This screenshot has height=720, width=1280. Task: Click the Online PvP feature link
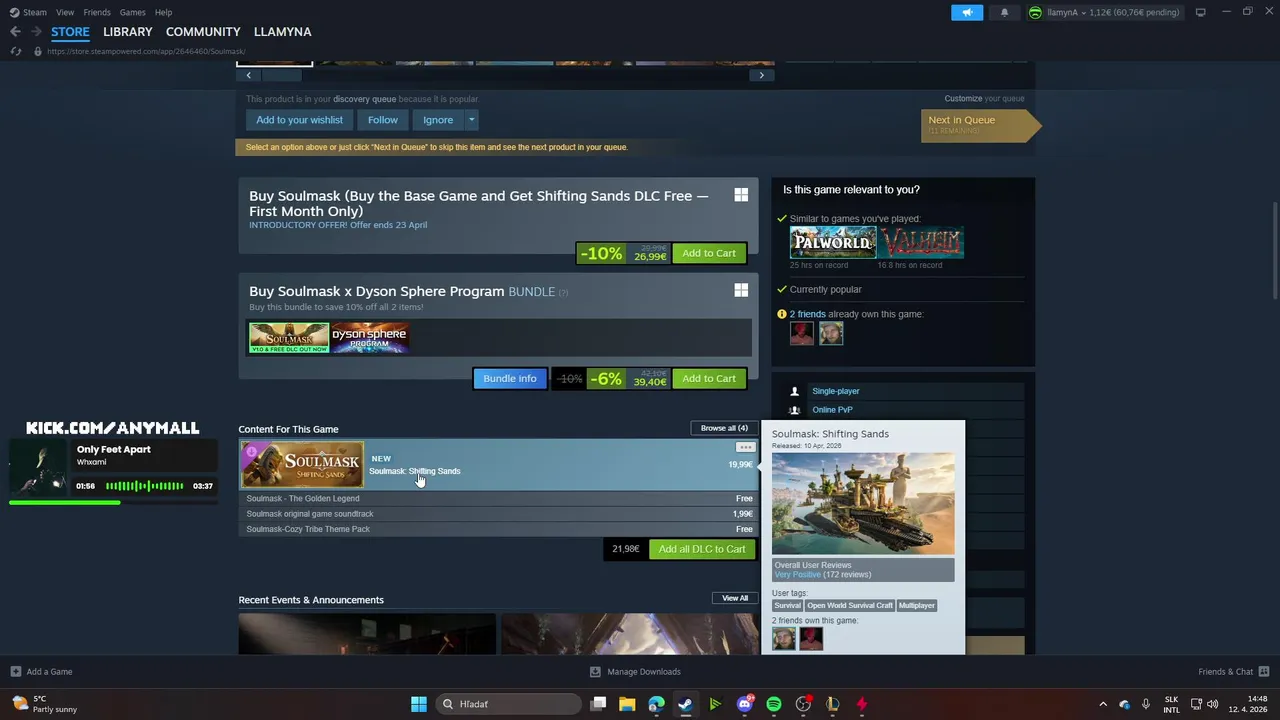[x=832, y=410]
